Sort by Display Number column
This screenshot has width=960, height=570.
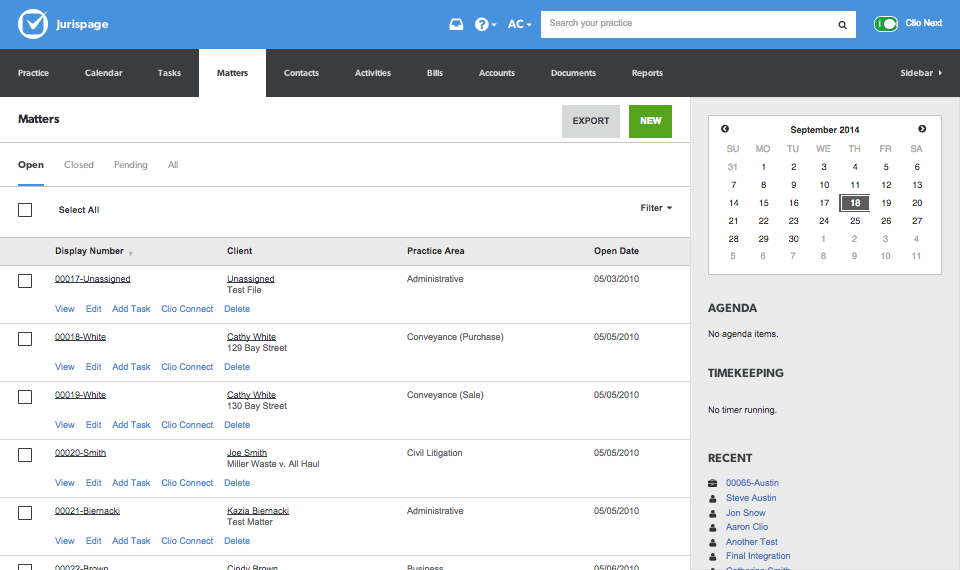(93, 251)
